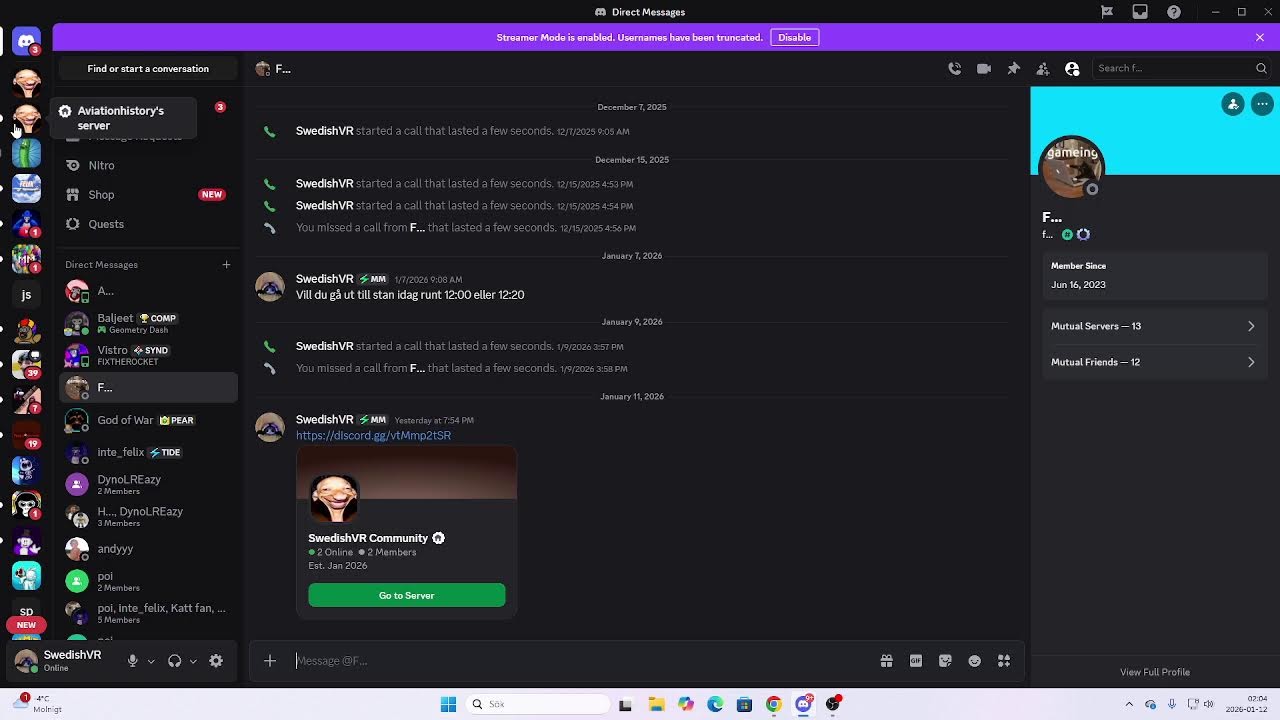This screenshot has height=720, width=1280.
Task: Click the plus attachment button in message bar
Action: 270,661
